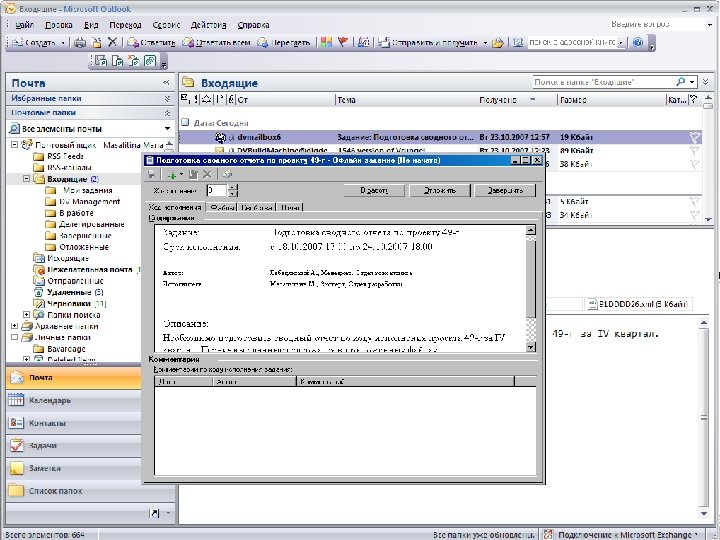Click the 'Отложить' button in task window
The image size is (720, 540).
tap(440, 191)
